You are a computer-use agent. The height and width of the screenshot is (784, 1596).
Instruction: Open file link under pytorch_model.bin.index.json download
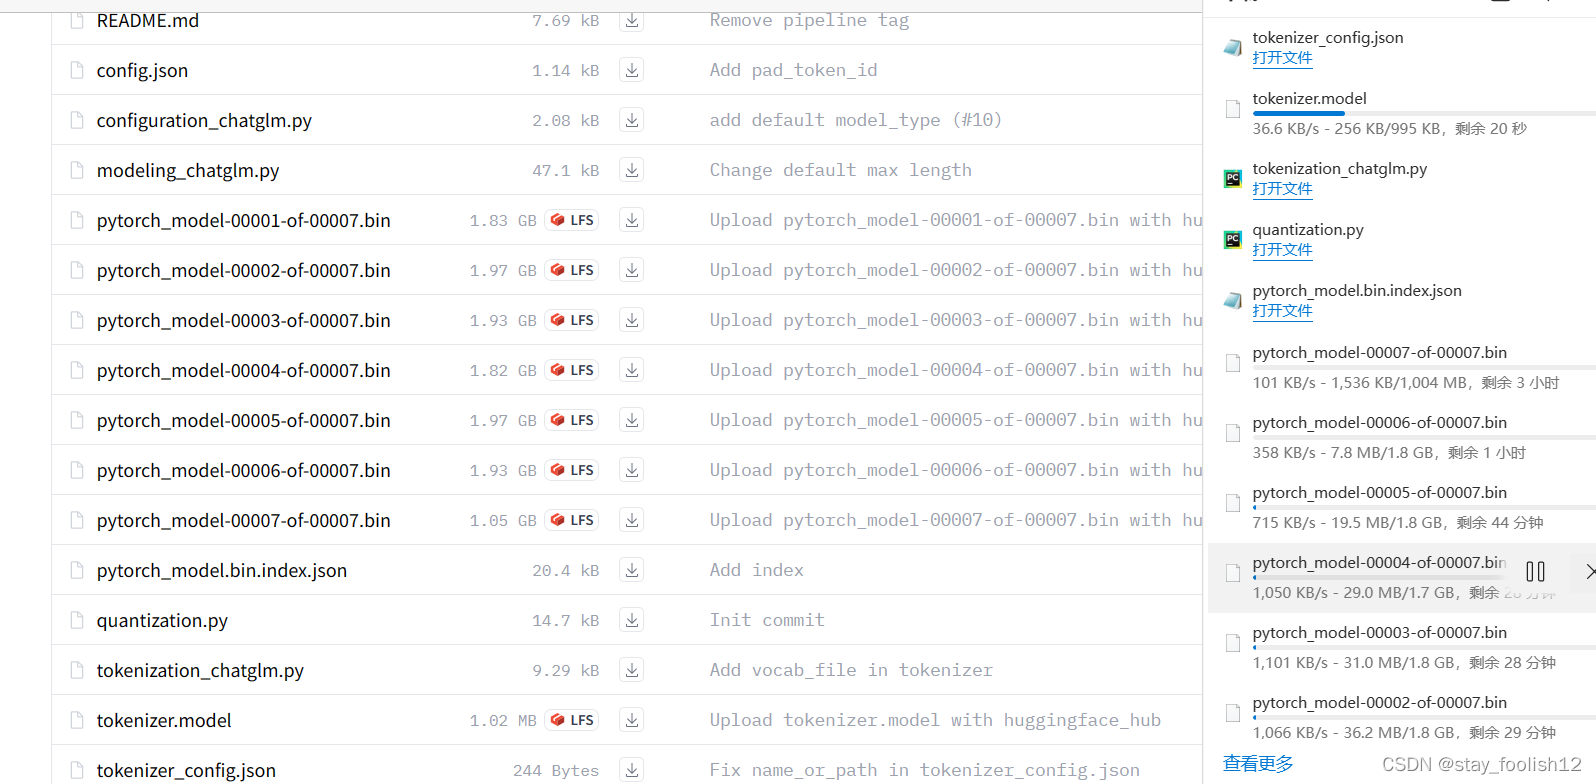click(1282, 311)
